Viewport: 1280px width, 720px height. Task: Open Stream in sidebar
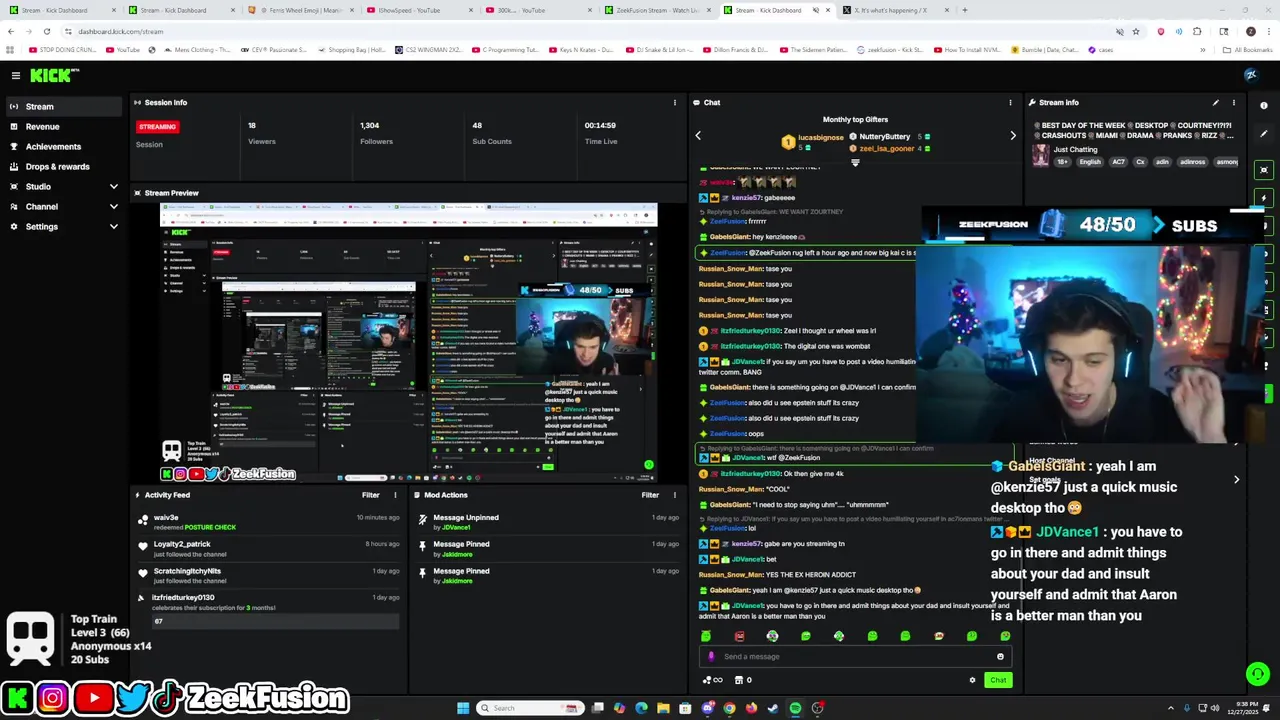(x=65, y=107)
